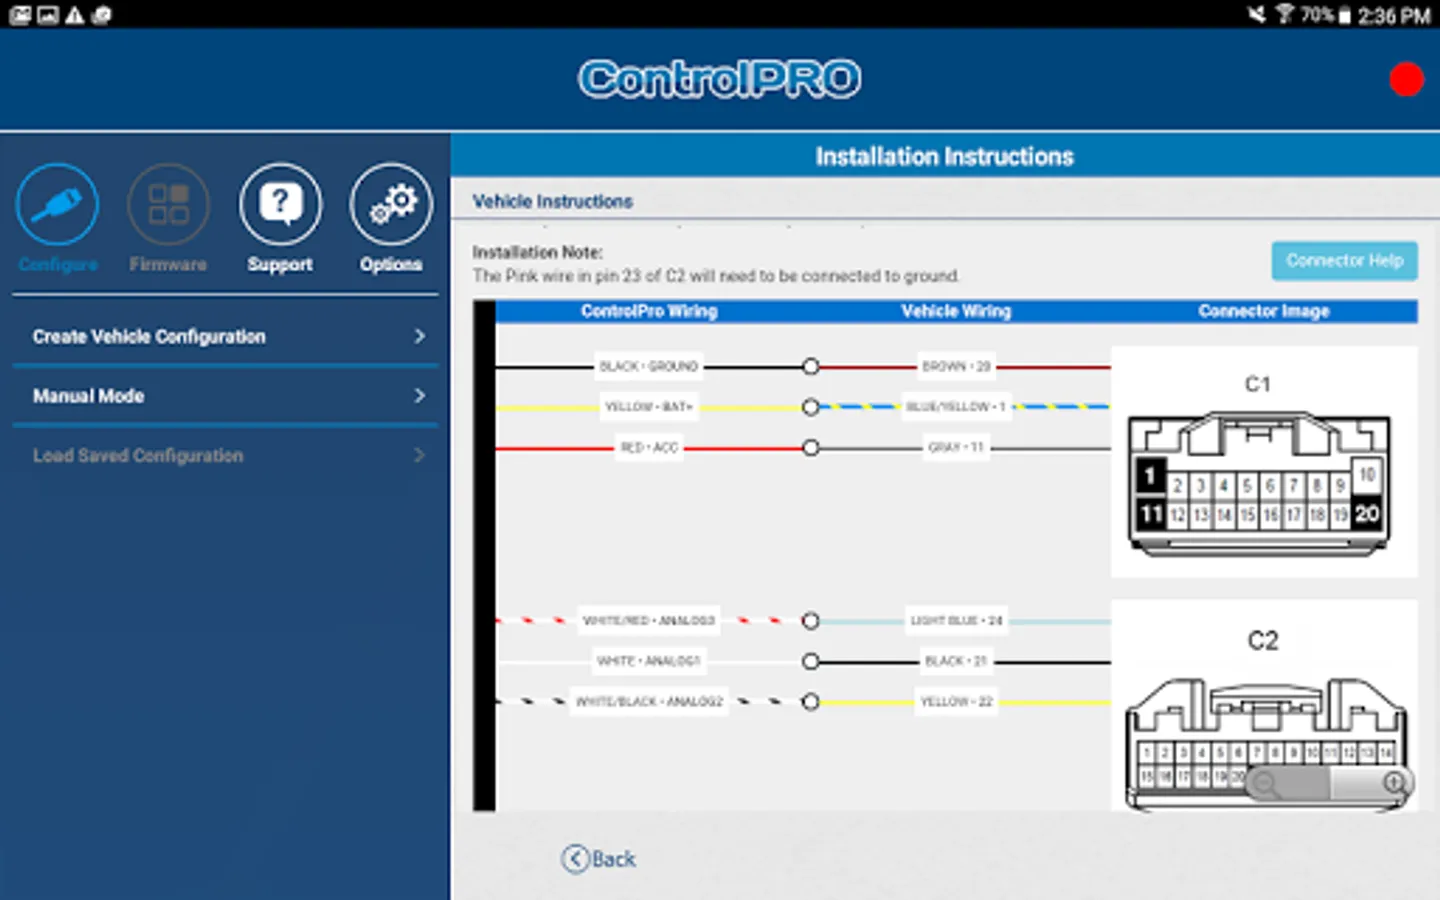Tap the WiFi status bar icon
1440x900 pixels.
pos(1285,14)
